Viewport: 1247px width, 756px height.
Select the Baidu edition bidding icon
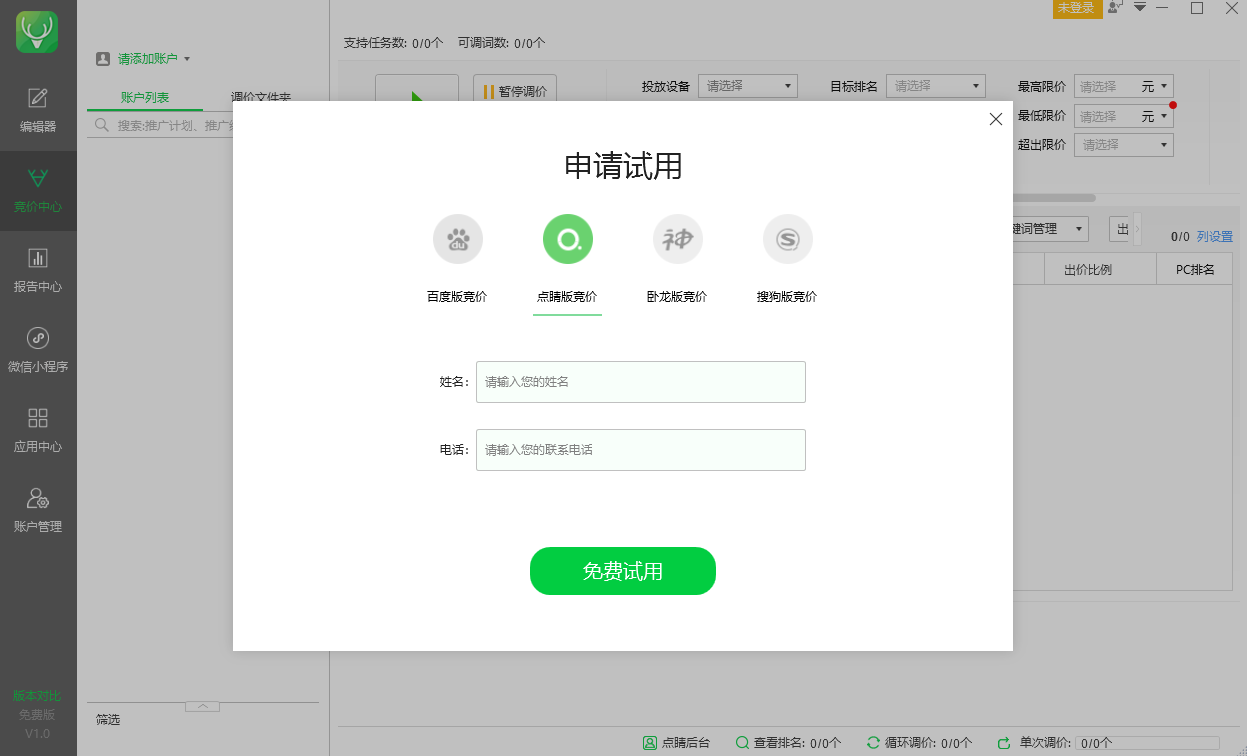458,239
